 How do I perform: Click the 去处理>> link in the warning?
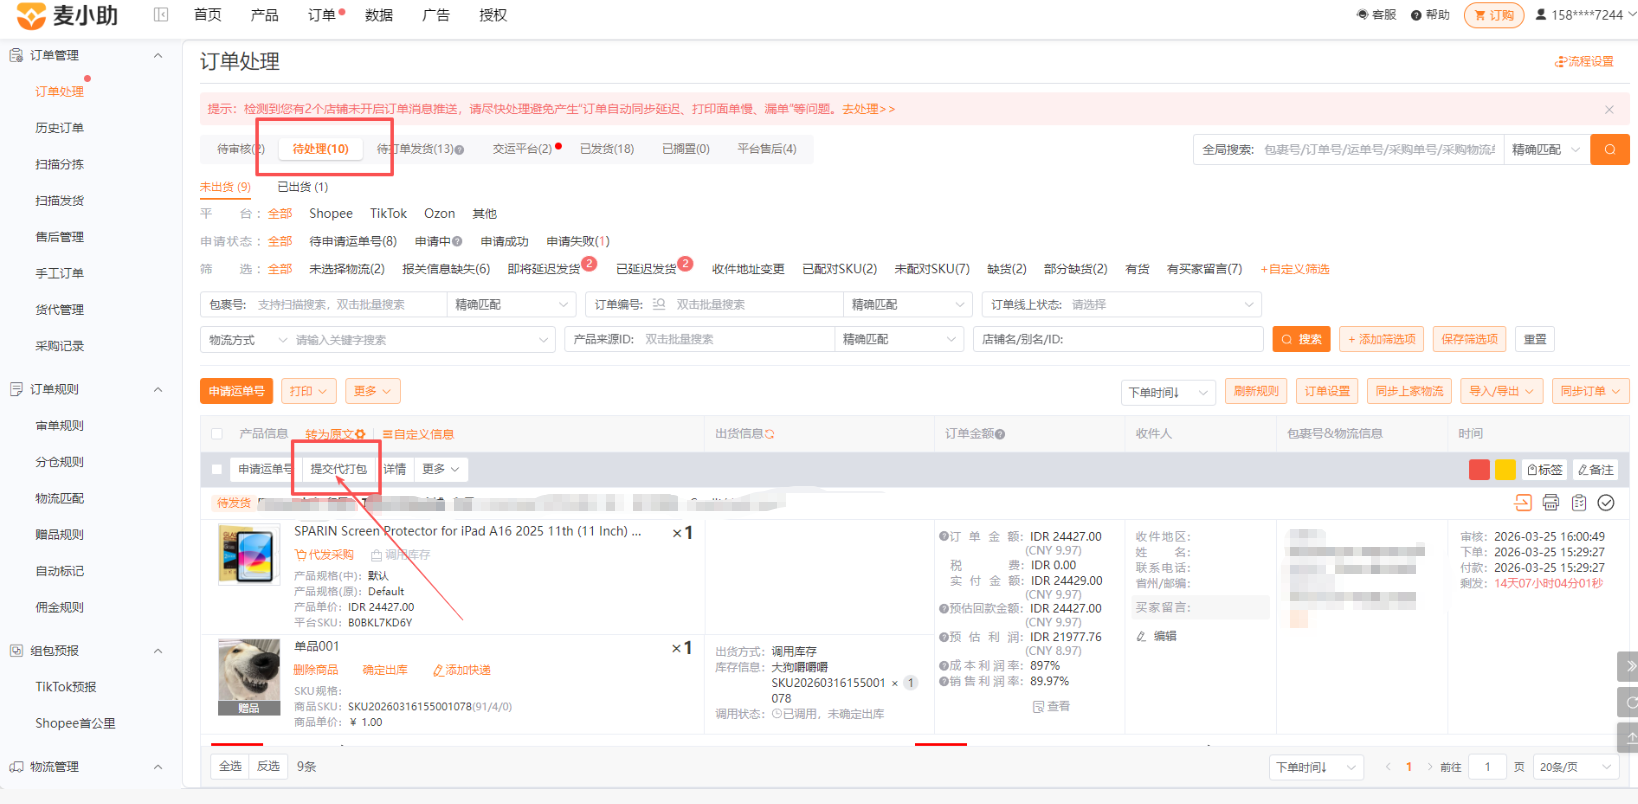868,109
